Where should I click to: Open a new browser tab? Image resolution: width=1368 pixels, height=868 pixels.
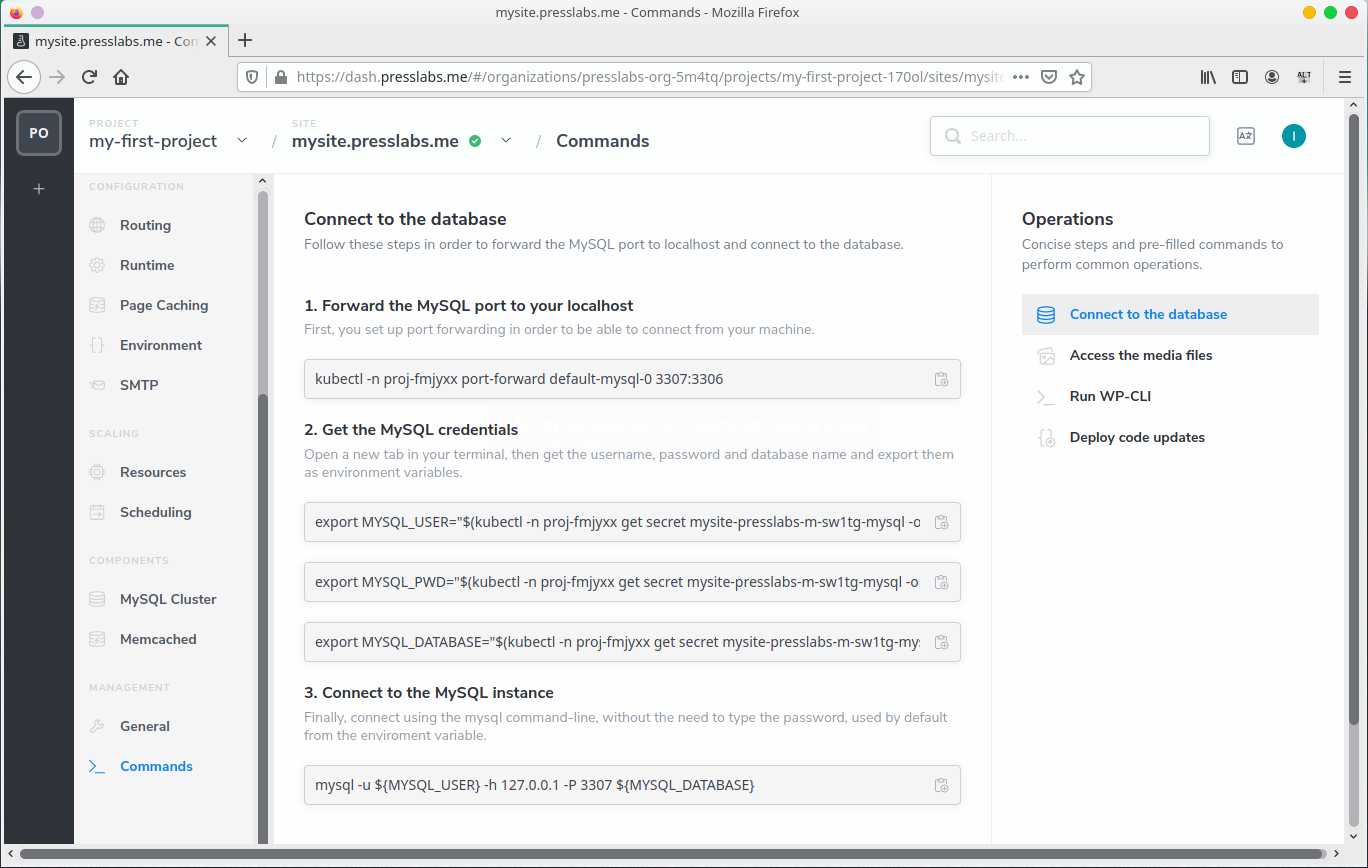click(245, 40)
